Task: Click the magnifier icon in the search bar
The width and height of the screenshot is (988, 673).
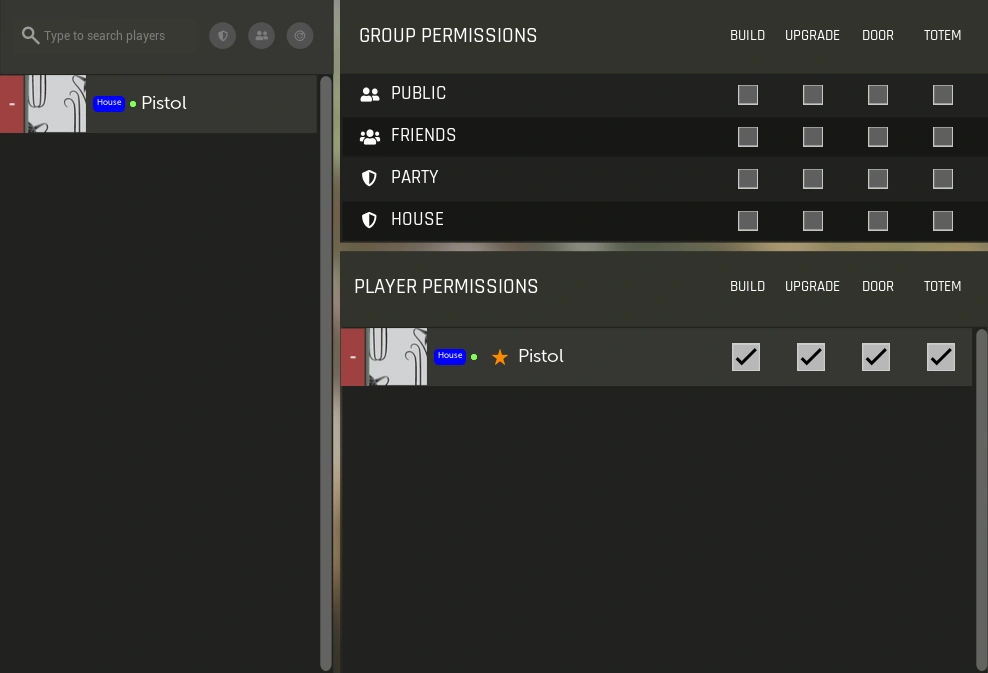Action: click(x=31, y=36)
